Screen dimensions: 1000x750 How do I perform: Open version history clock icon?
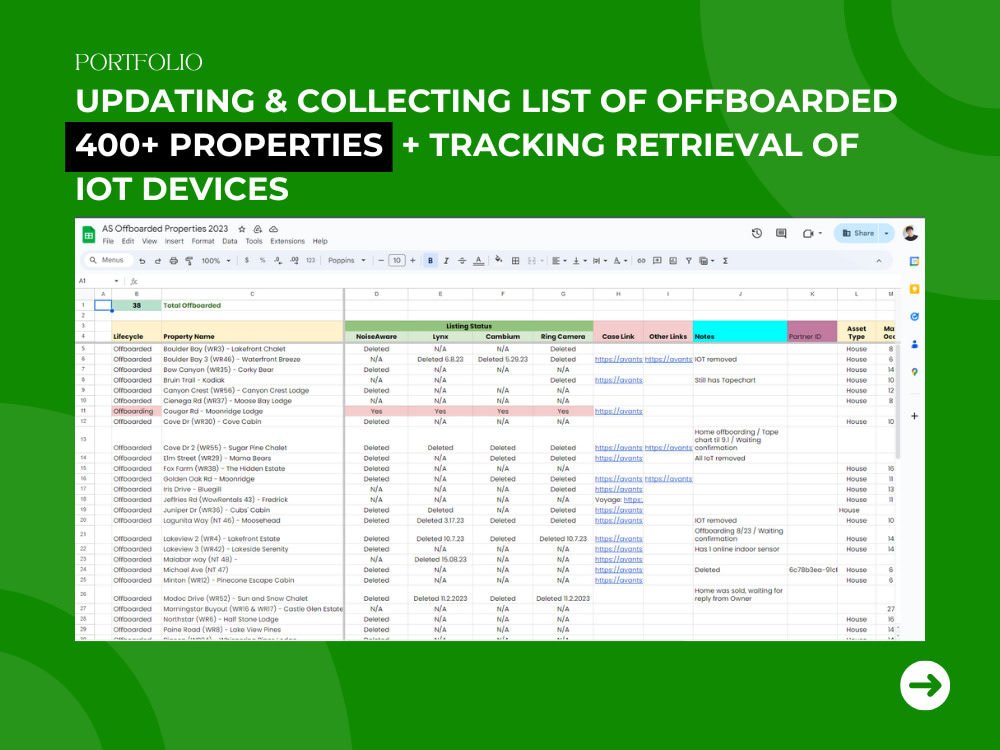pos(757,233)
